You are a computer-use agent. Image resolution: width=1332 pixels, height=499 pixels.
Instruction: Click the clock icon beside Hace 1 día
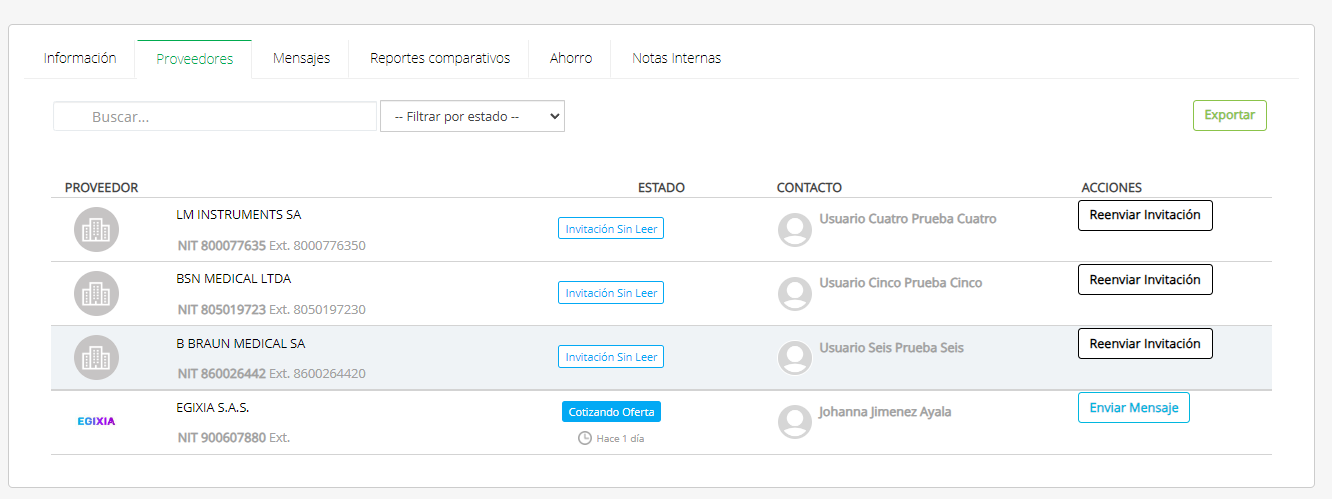585,438
